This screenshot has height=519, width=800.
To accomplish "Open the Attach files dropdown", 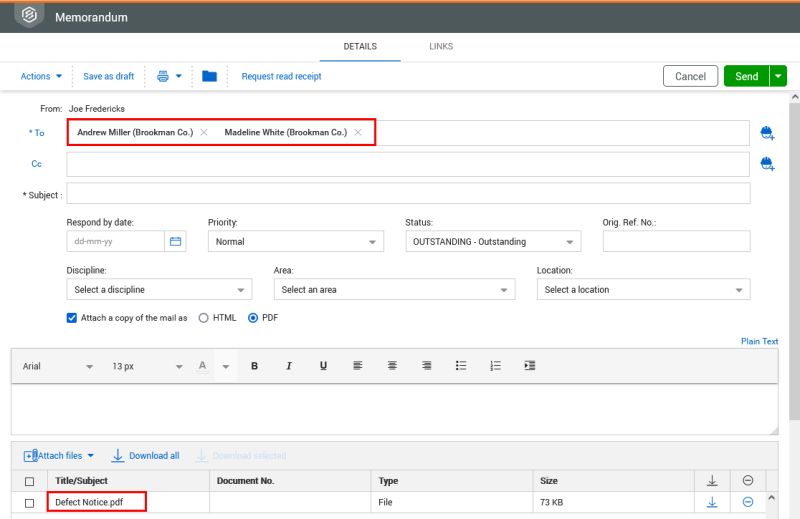I will 59,456.
